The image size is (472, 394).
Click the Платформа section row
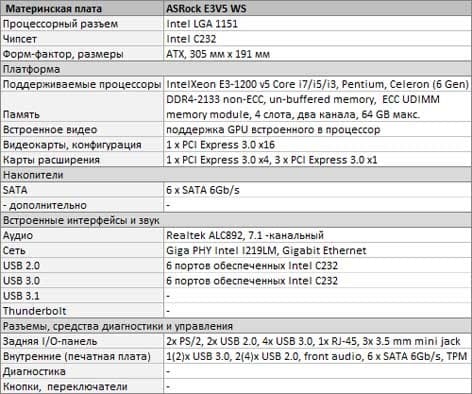236,69
